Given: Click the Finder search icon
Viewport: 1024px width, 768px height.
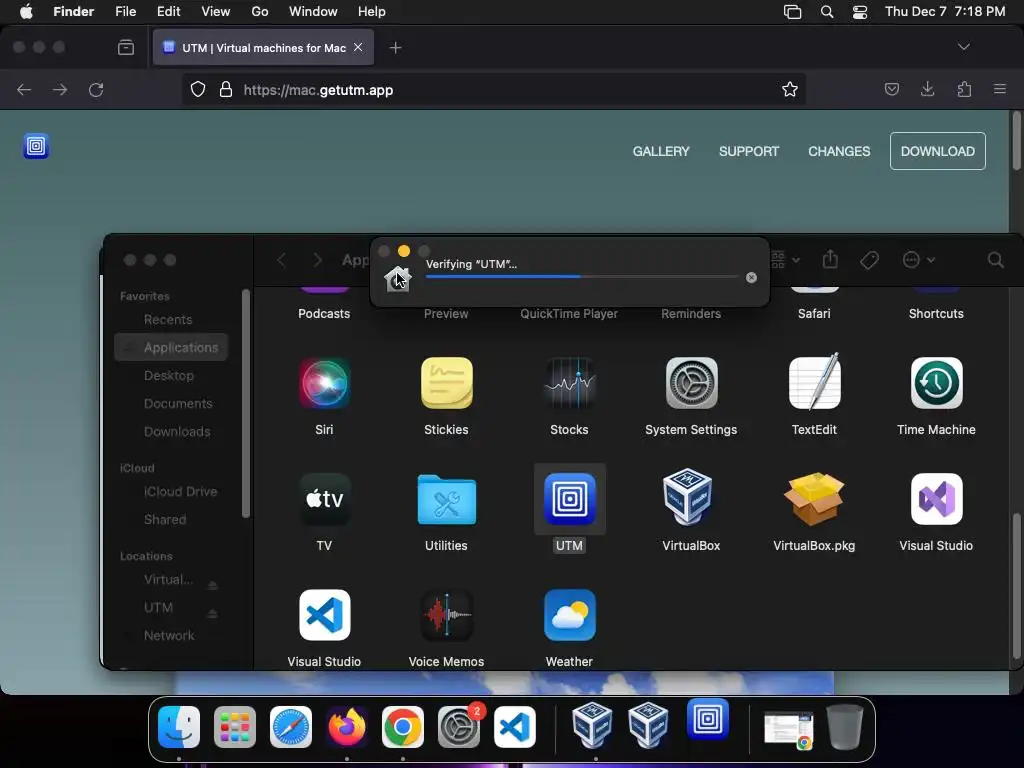Looking at the screenshot, I should [995, 260].
